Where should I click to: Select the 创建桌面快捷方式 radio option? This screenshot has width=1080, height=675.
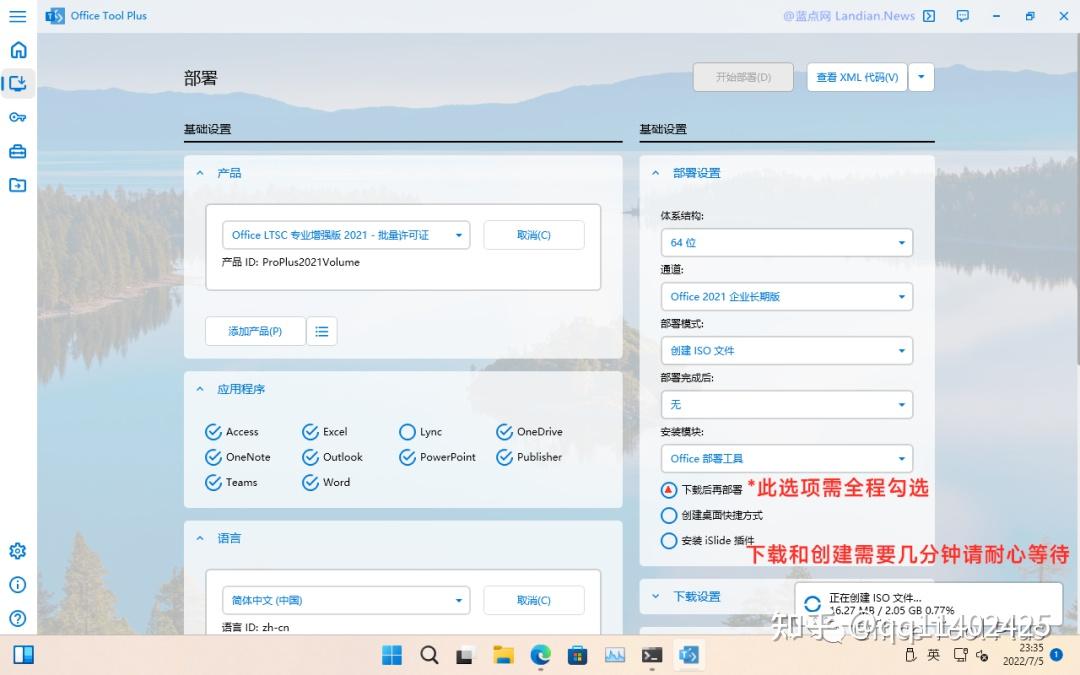[670, 515]
